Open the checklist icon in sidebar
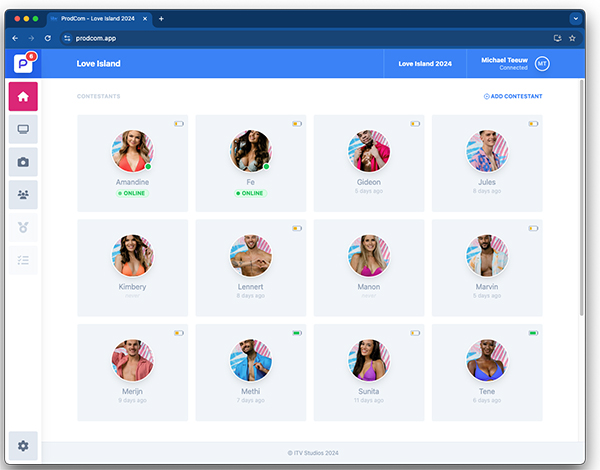Image resolution: width=600 pixels, height=470 pixels. [x=23, y=260]
